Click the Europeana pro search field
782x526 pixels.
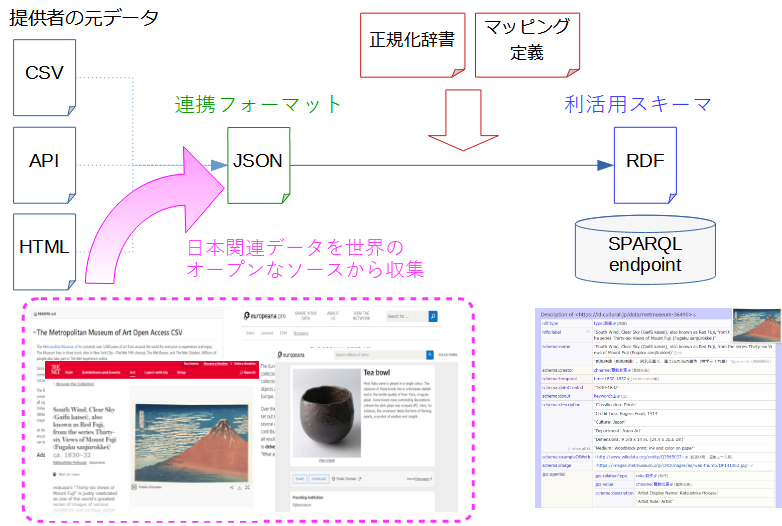[405, 317]
